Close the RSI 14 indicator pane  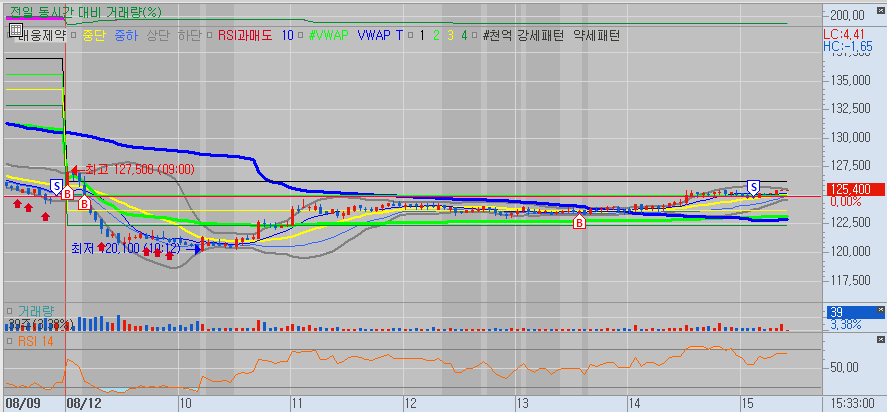880,339
